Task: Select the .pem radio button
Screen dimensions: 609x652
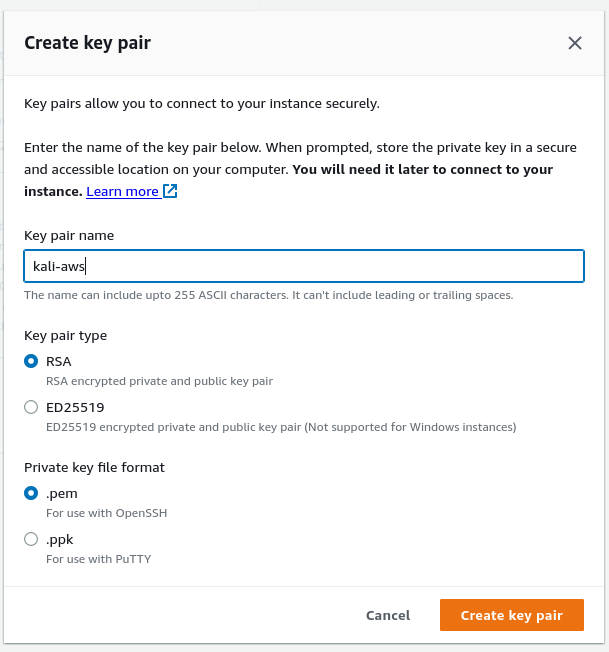Action: tap(31, 493)
